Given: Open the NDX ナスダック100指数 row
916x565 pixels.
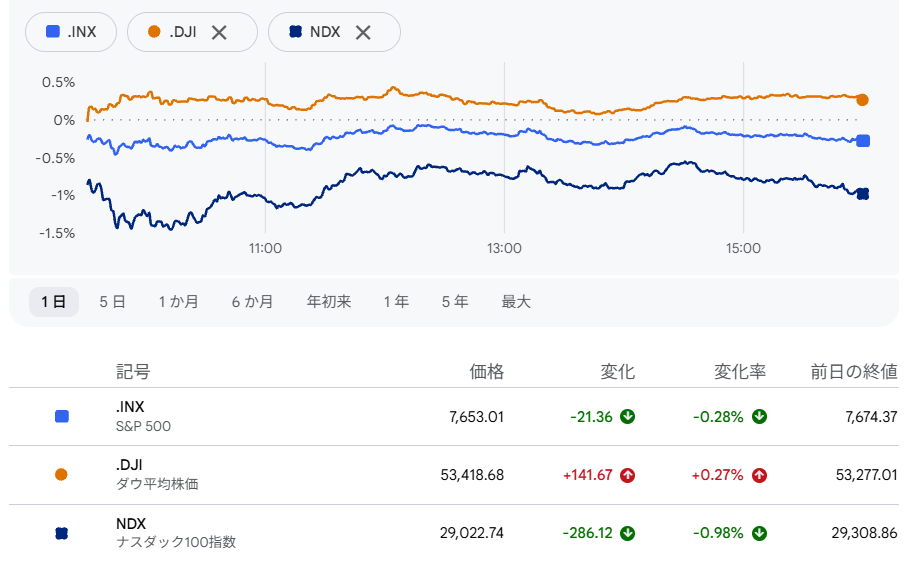Looking at the screenshot, I should coord(454,533).
